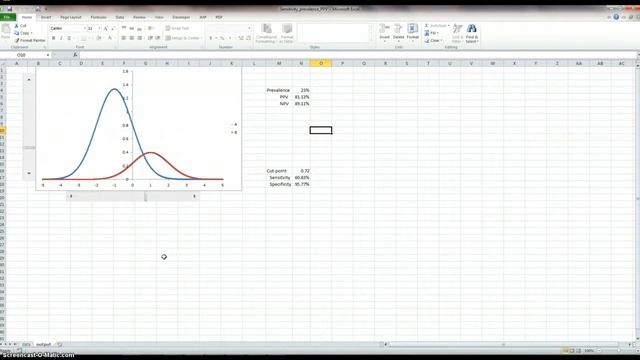Click inside the formula bar

(x=357, y=55)
